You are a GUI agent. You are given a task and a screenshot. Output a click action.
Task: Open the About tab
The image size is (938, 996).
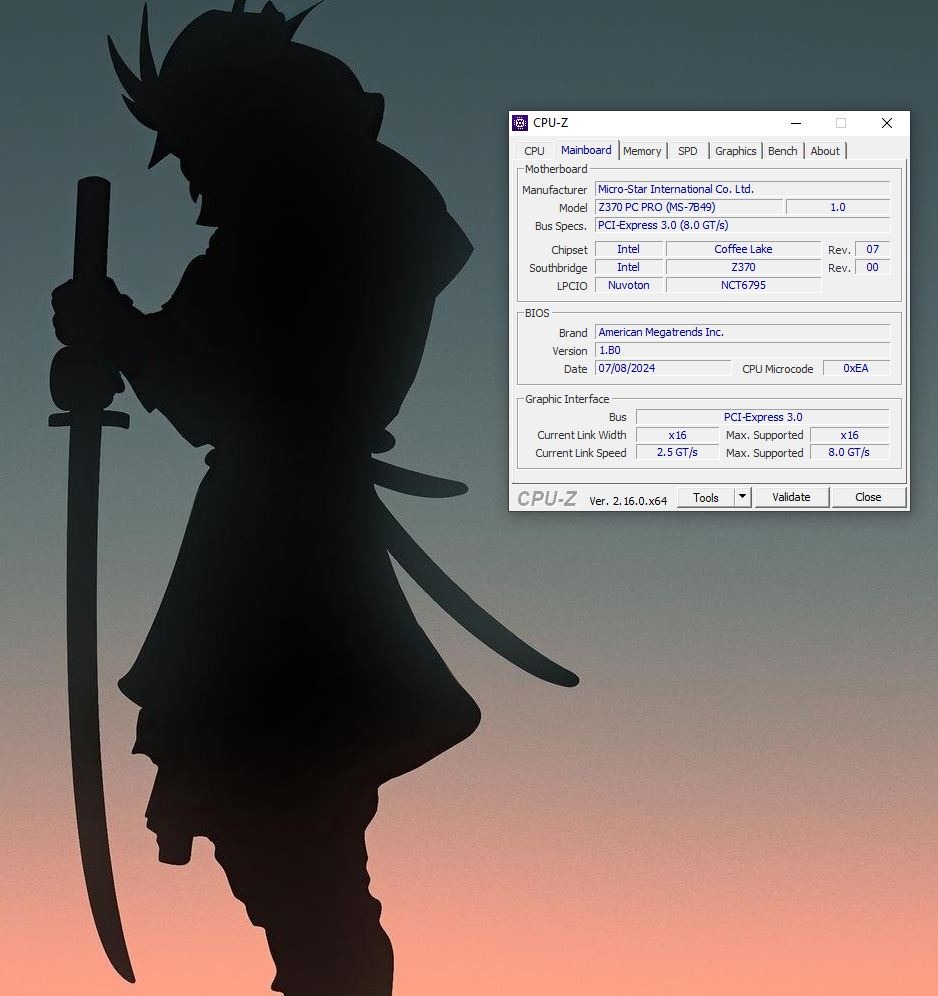pyautogui.click(x=825, y=151)
